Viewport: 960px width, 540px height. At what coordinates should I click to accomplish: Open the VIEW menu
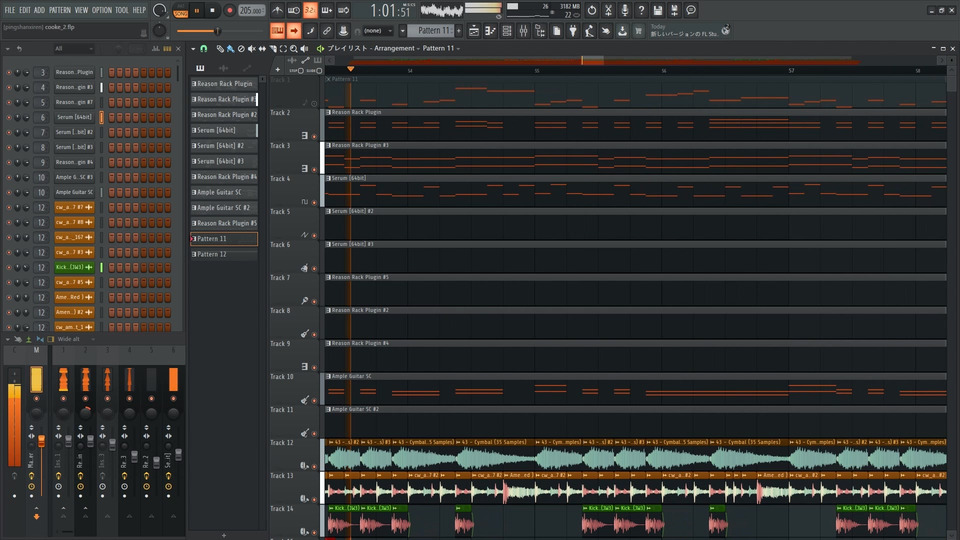click(81, 10)
